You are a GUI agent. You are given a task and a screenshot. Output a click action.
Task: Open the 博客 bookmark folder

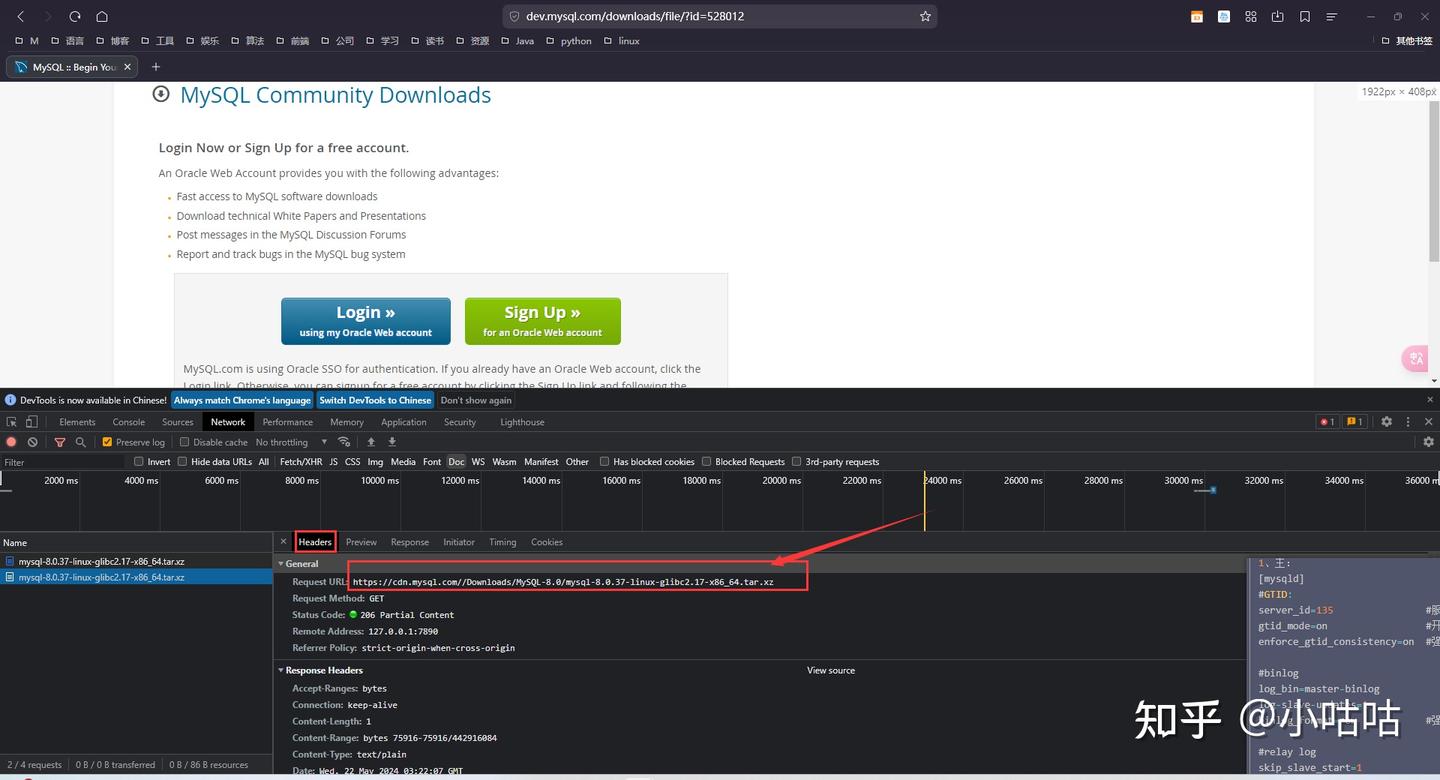tap(112, 41)
